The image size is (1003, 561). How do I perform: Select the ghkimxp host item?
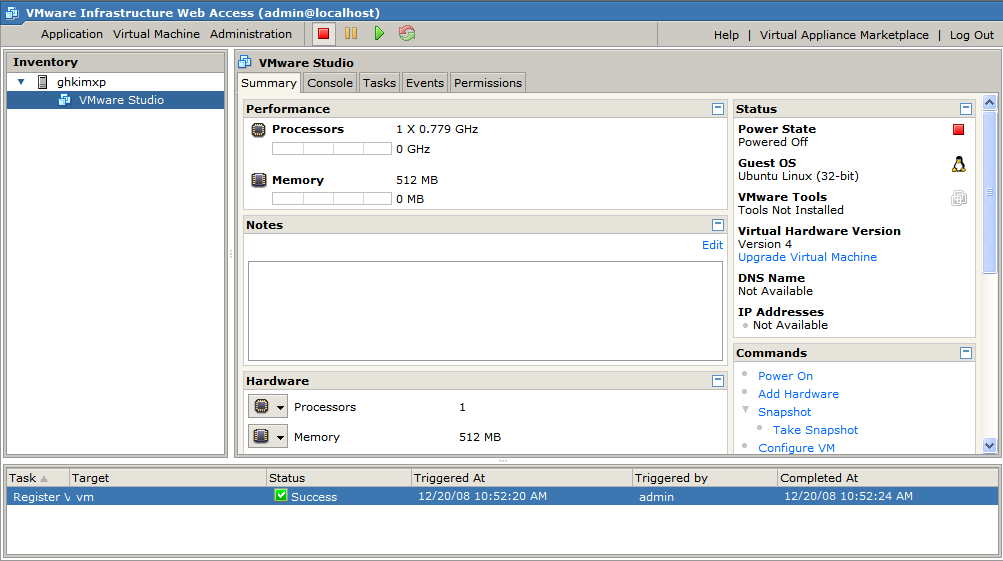[81, 82]
